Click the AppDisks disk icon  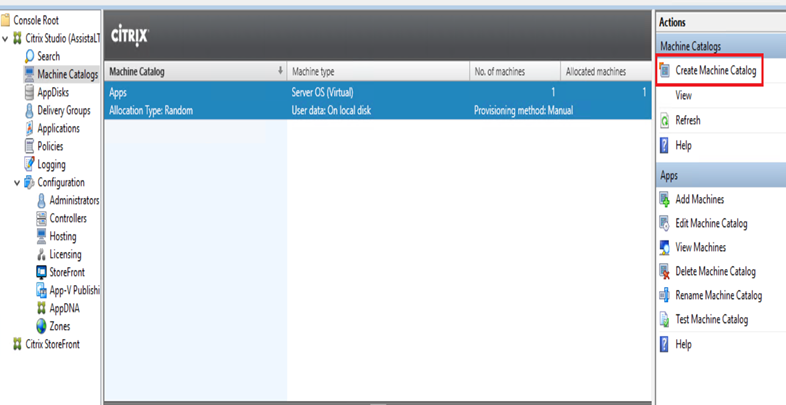(x=30, y=92)
